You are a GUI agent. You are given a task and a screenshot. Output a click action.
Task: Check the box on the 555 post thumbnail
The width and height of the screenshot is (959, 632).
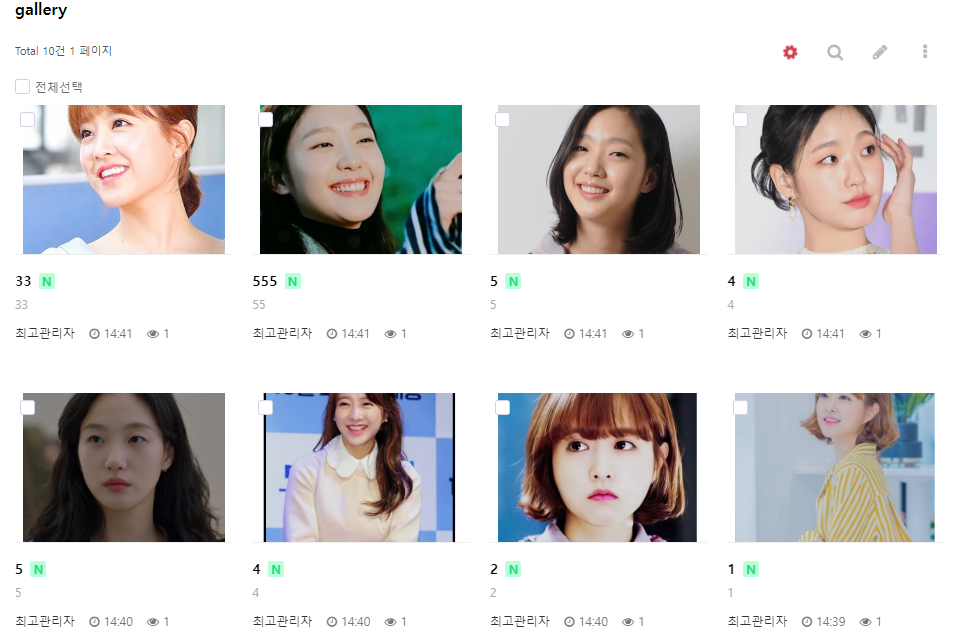click(x=265, y=119)
